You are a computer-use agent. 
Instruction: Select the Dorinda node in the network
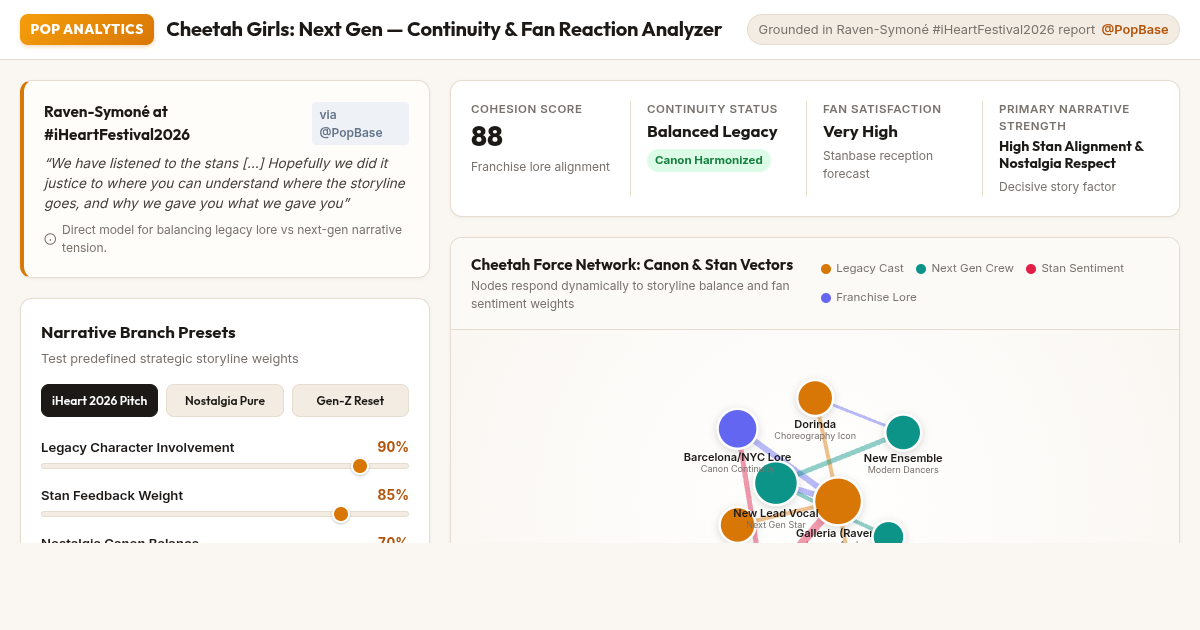click(815, 398)
